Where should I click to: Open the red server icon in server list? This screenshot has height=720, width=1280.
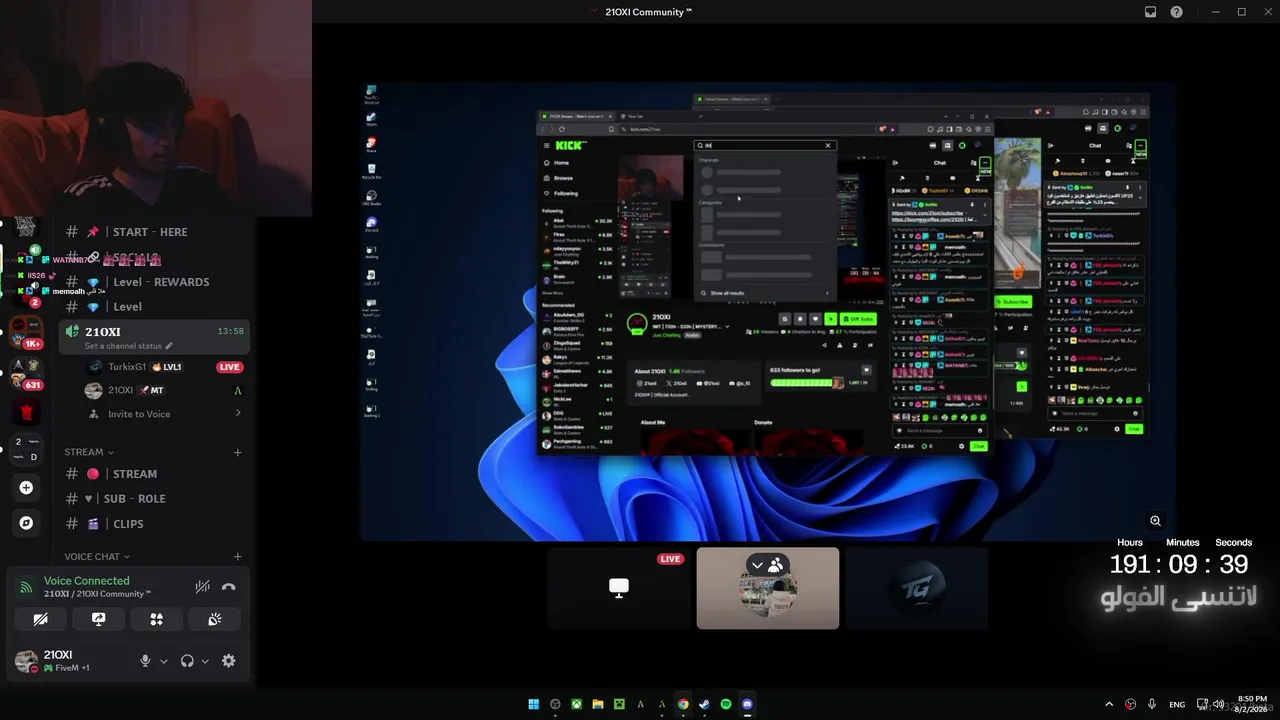[26, 411]
